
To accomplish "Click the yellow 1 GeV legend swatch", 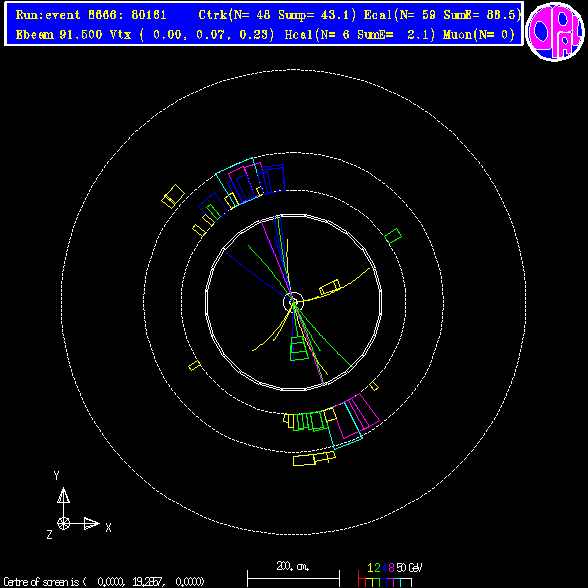I will (370, 583).
